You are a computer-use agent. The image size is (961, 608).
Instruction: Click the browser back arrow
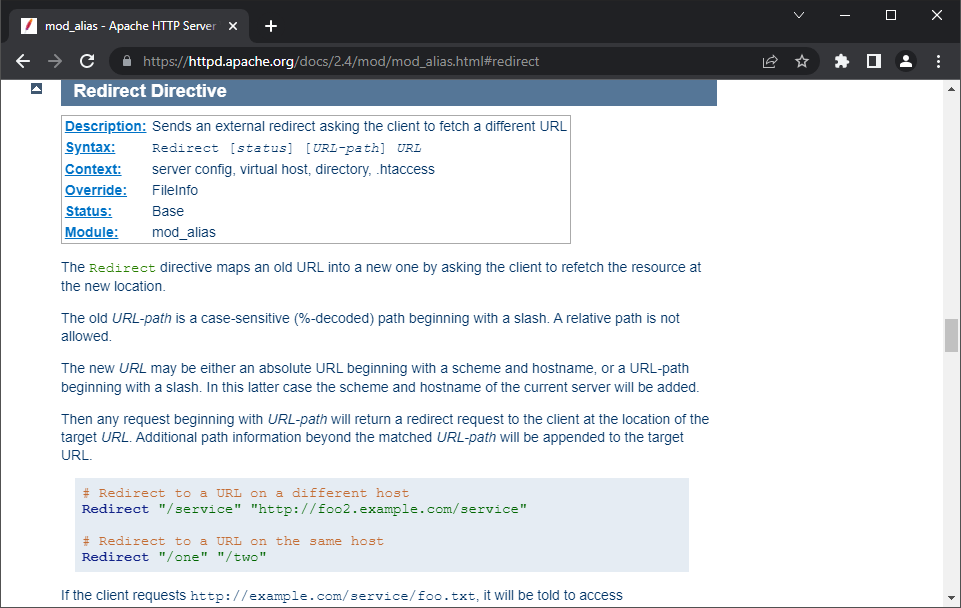point(23,61)
